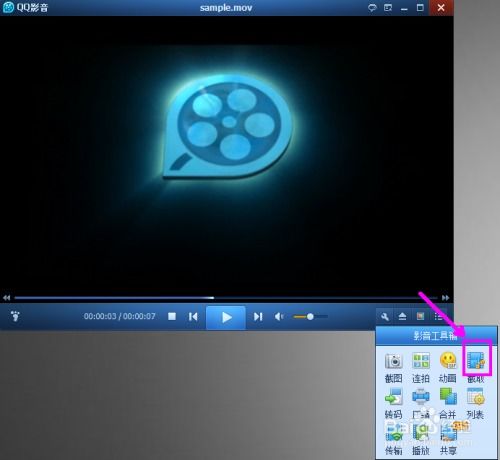Click the fast-forward arrows right of the progress bar
This screenshot has width=500, height=460.
tap(446, 298)
